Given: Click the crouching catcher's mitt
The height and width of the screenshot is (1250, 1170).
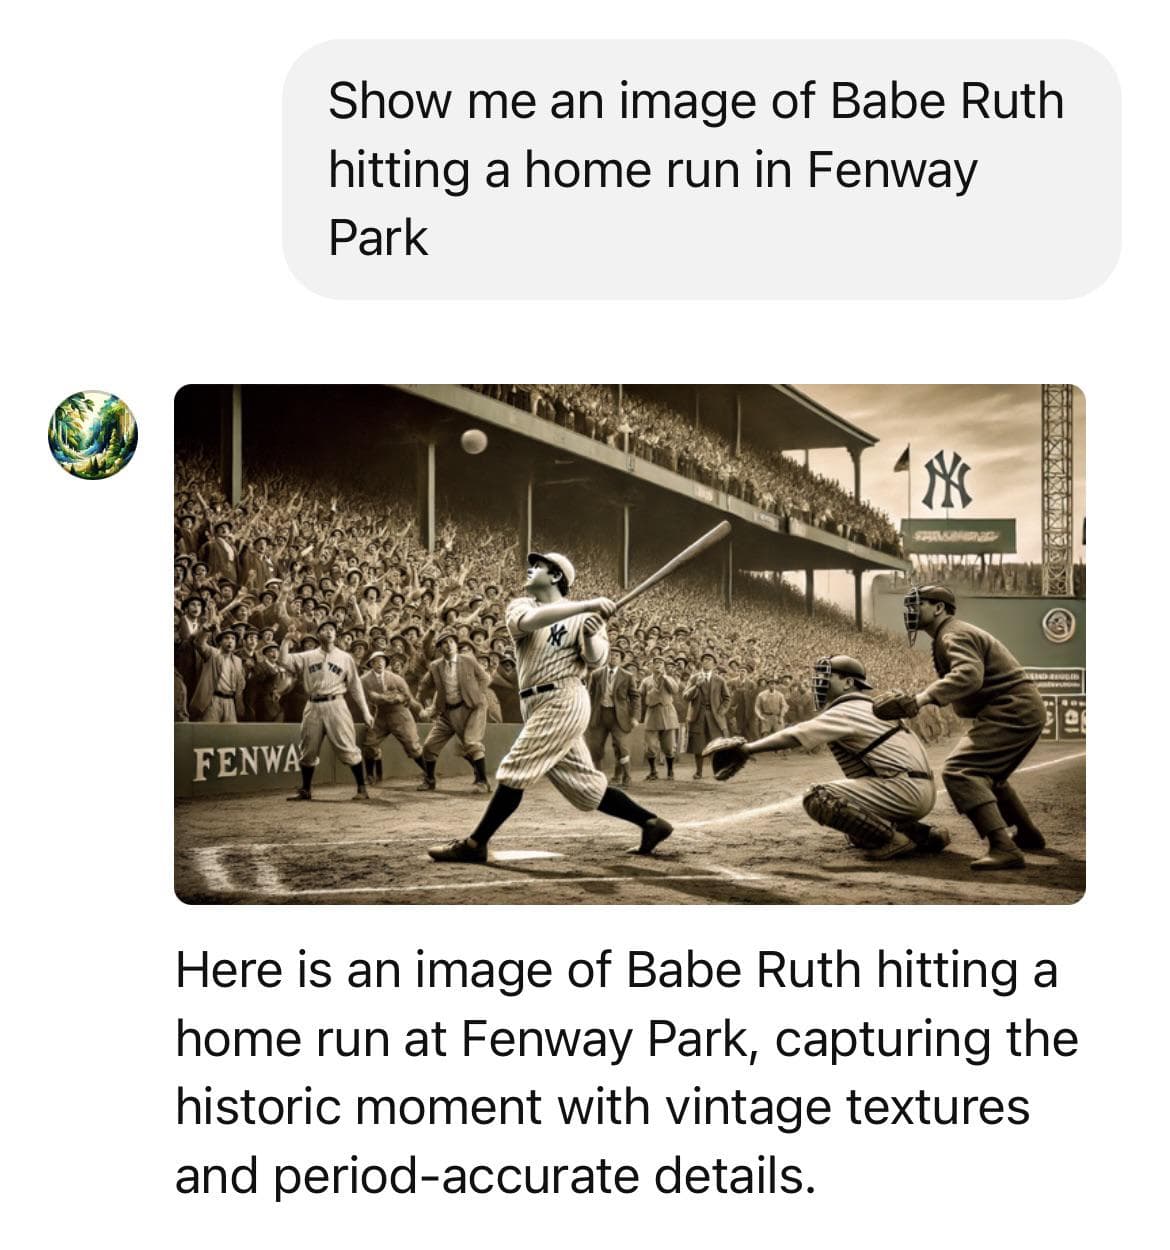Looking at the screenshot, I should point(726,757).
